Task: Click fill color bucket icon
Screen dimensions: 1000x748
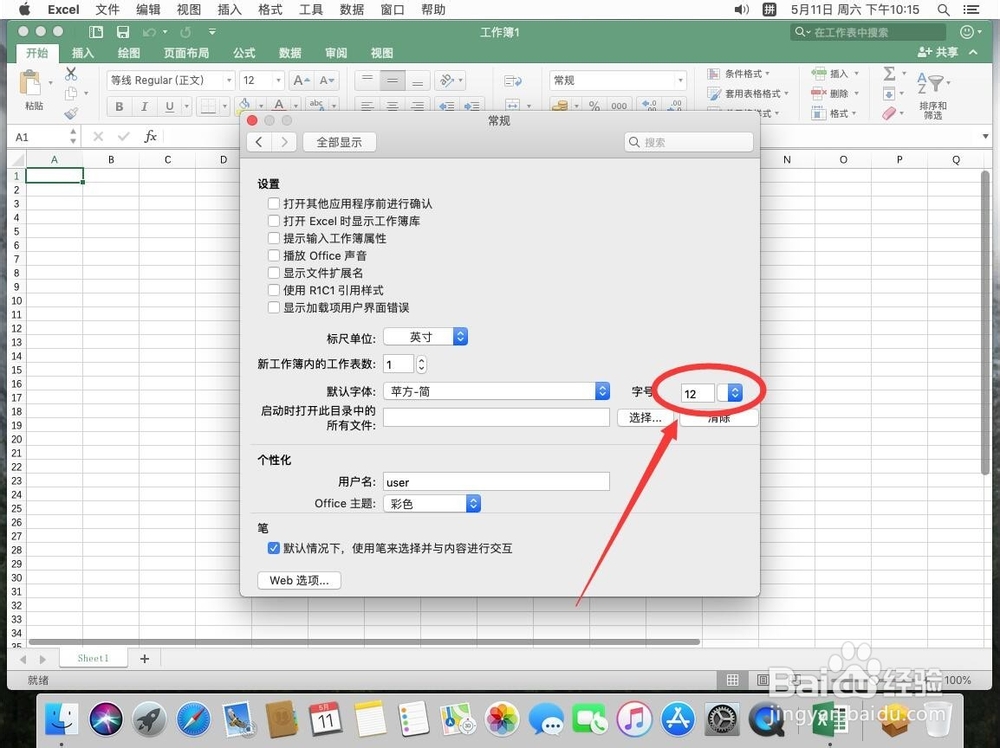Action: click(x=244, y=105)
